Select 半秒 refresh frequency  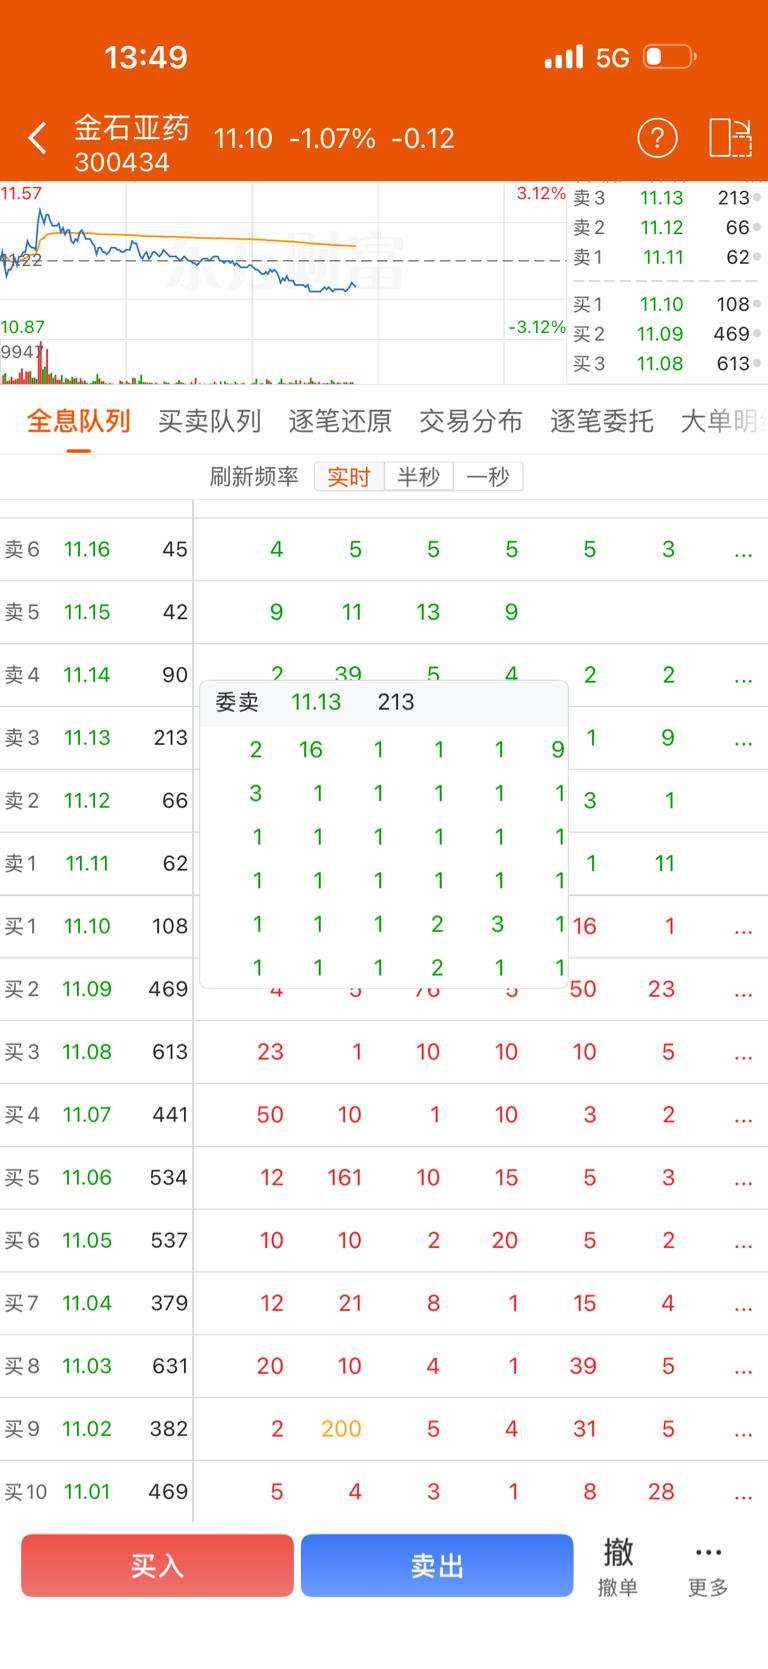418,477
